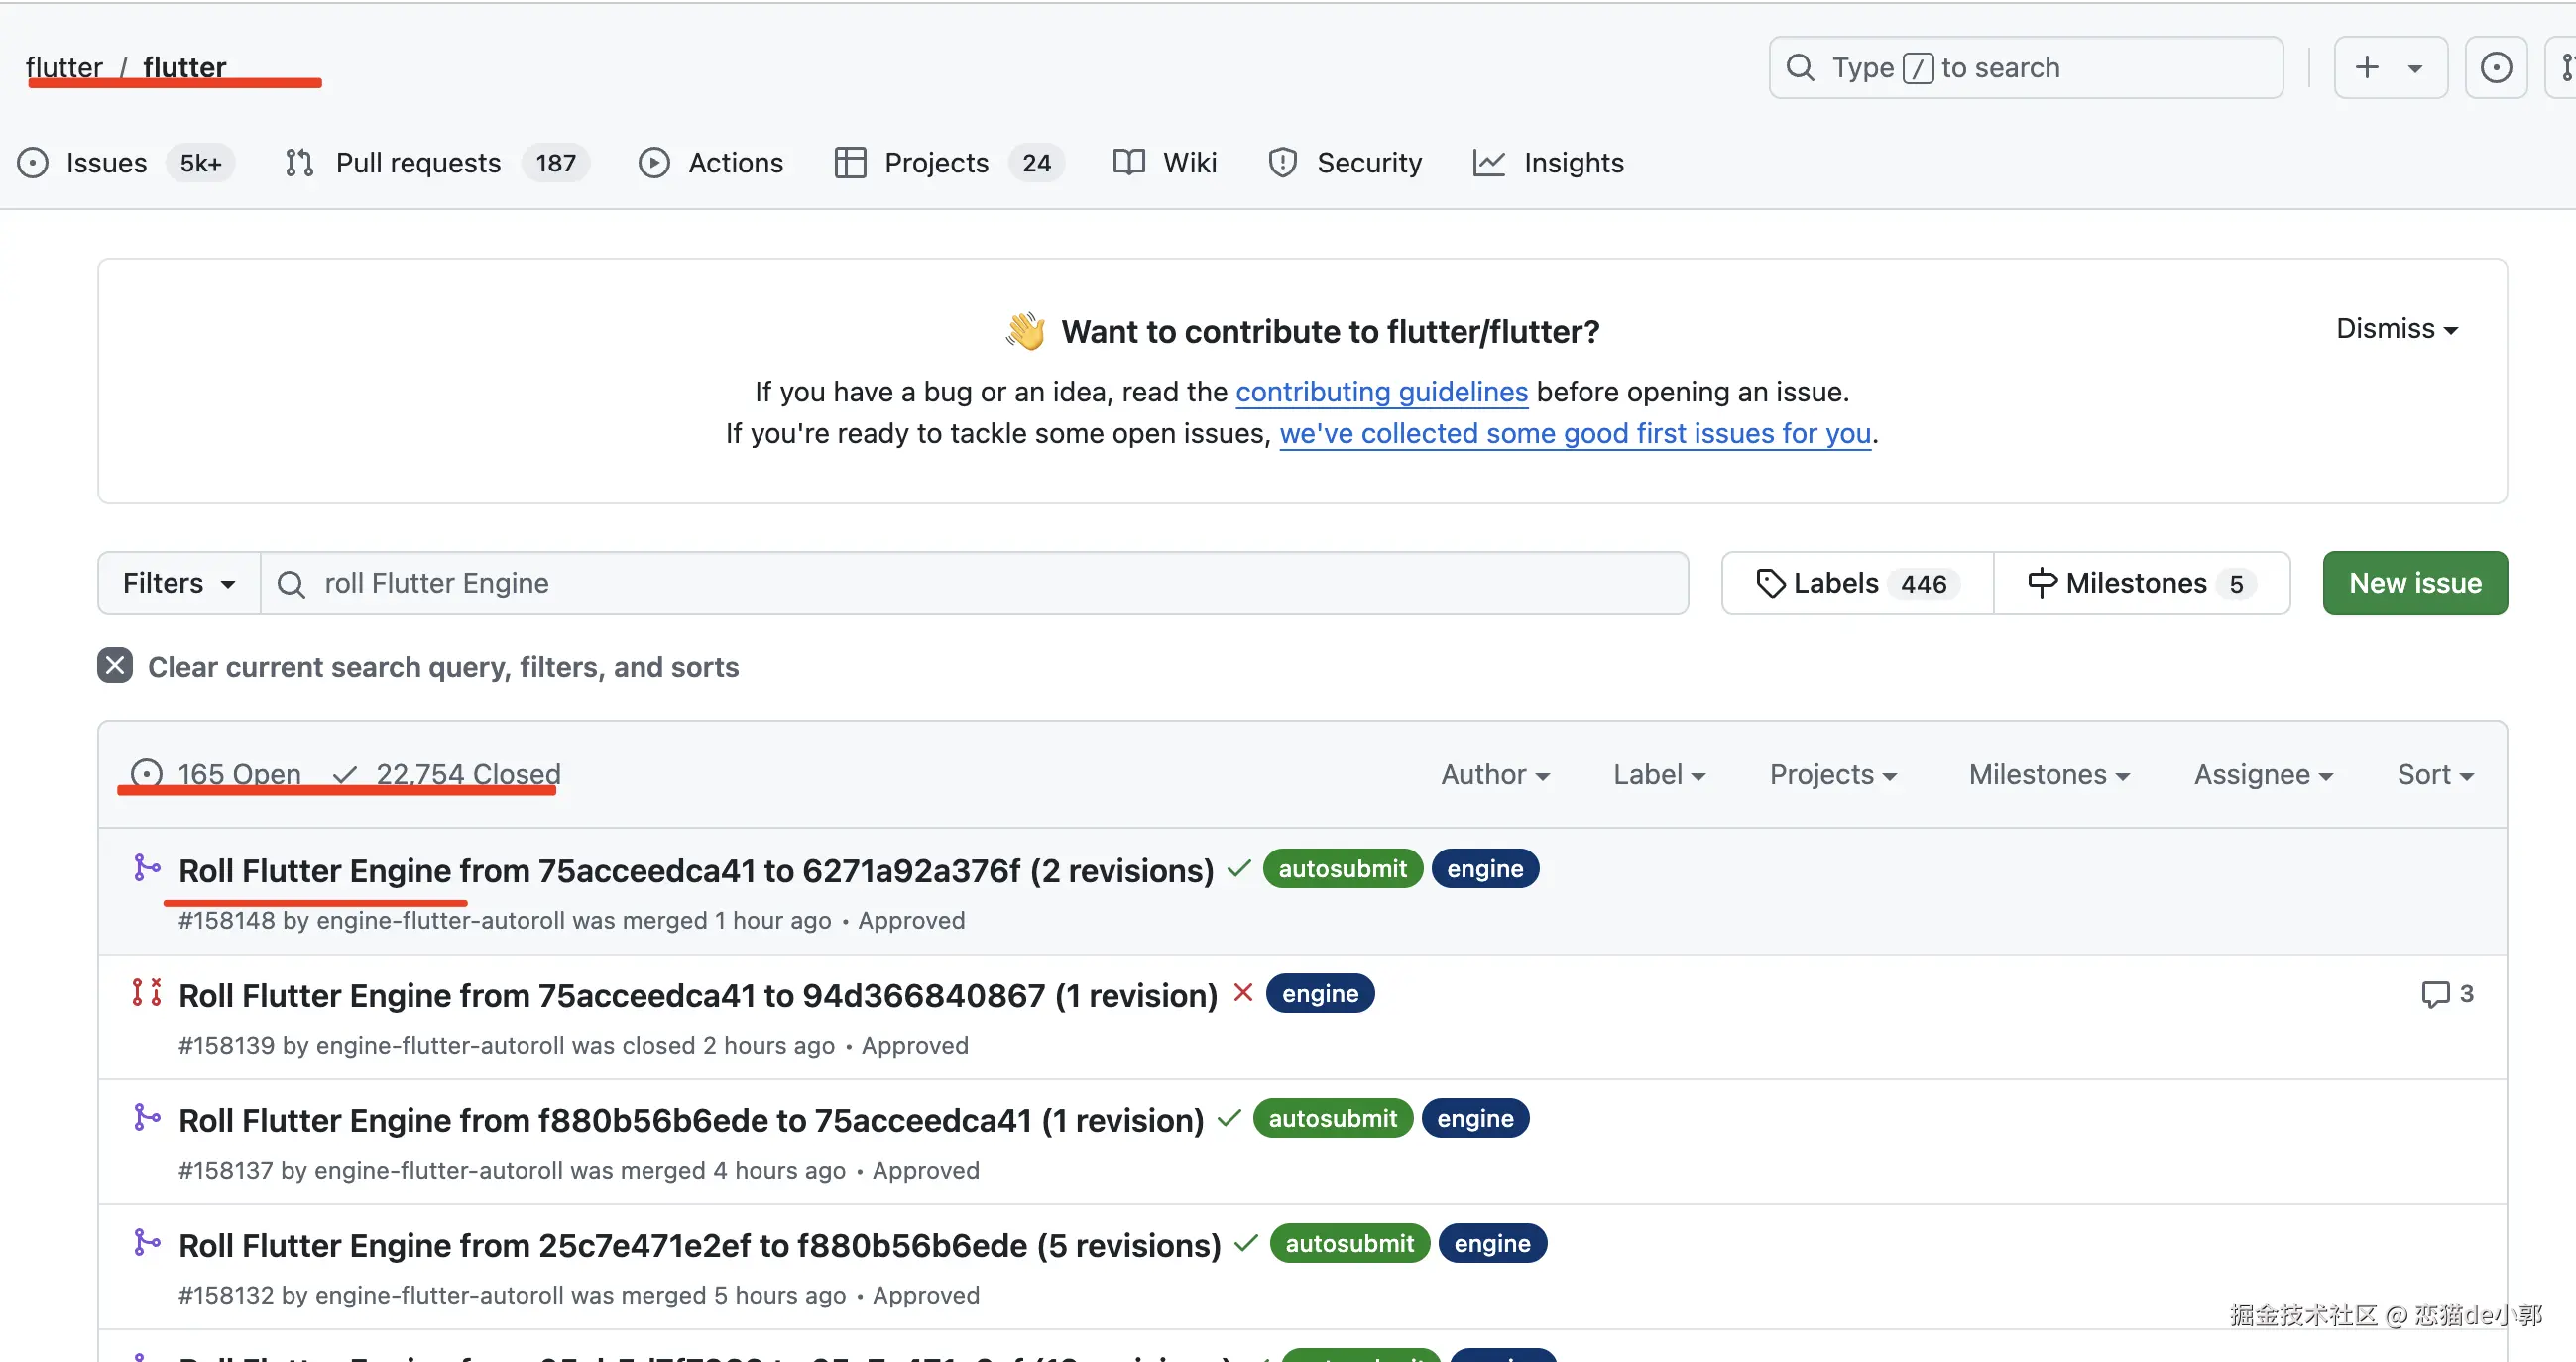Click the merged PR icon for #158137
Viewport: 2576px width, 1362px height.
[147, 1117]
